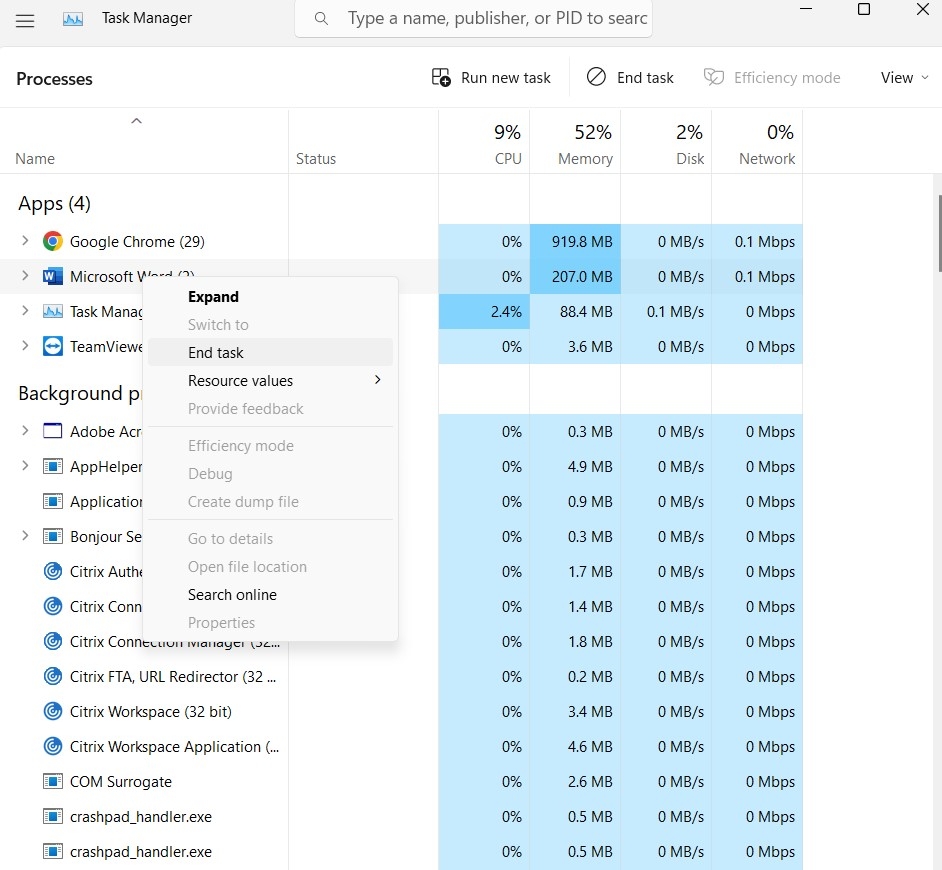Sort by the Disk column header
This screenshot has width=942, height=870.
[666, 142]
